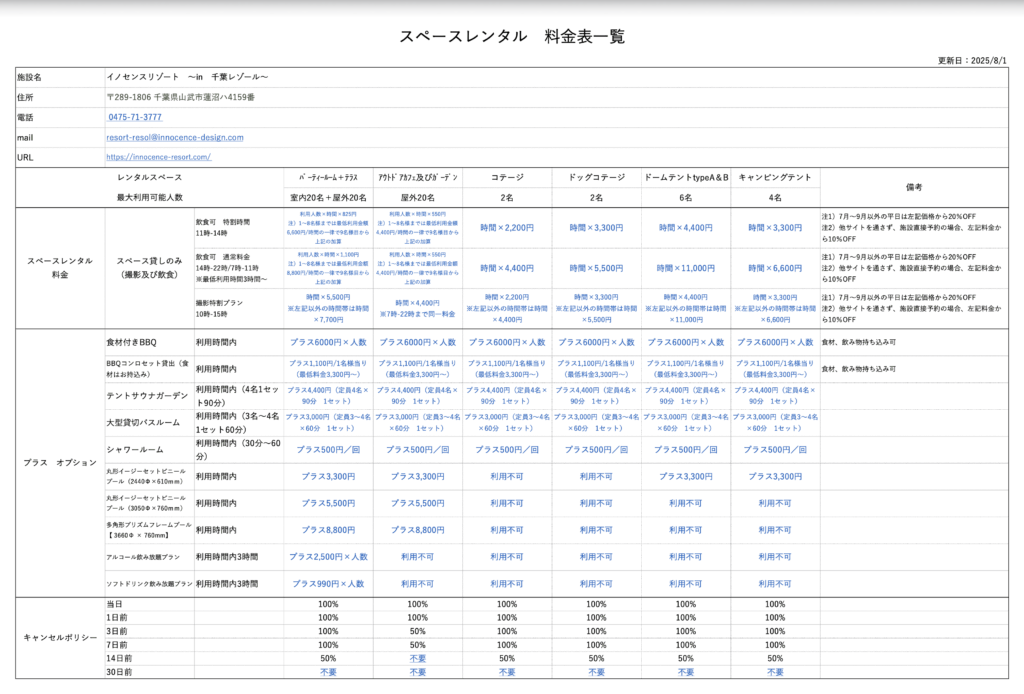
Task: Click the 時間×11,000円 price cell
Action: coord(685,268)
